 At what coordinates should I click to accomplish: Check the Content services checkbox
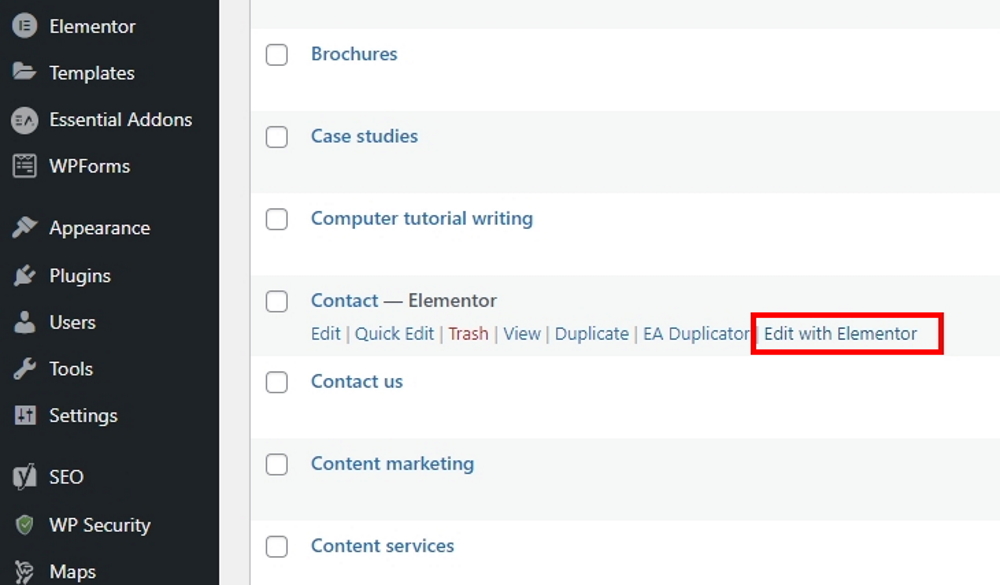tap(277, 547)
